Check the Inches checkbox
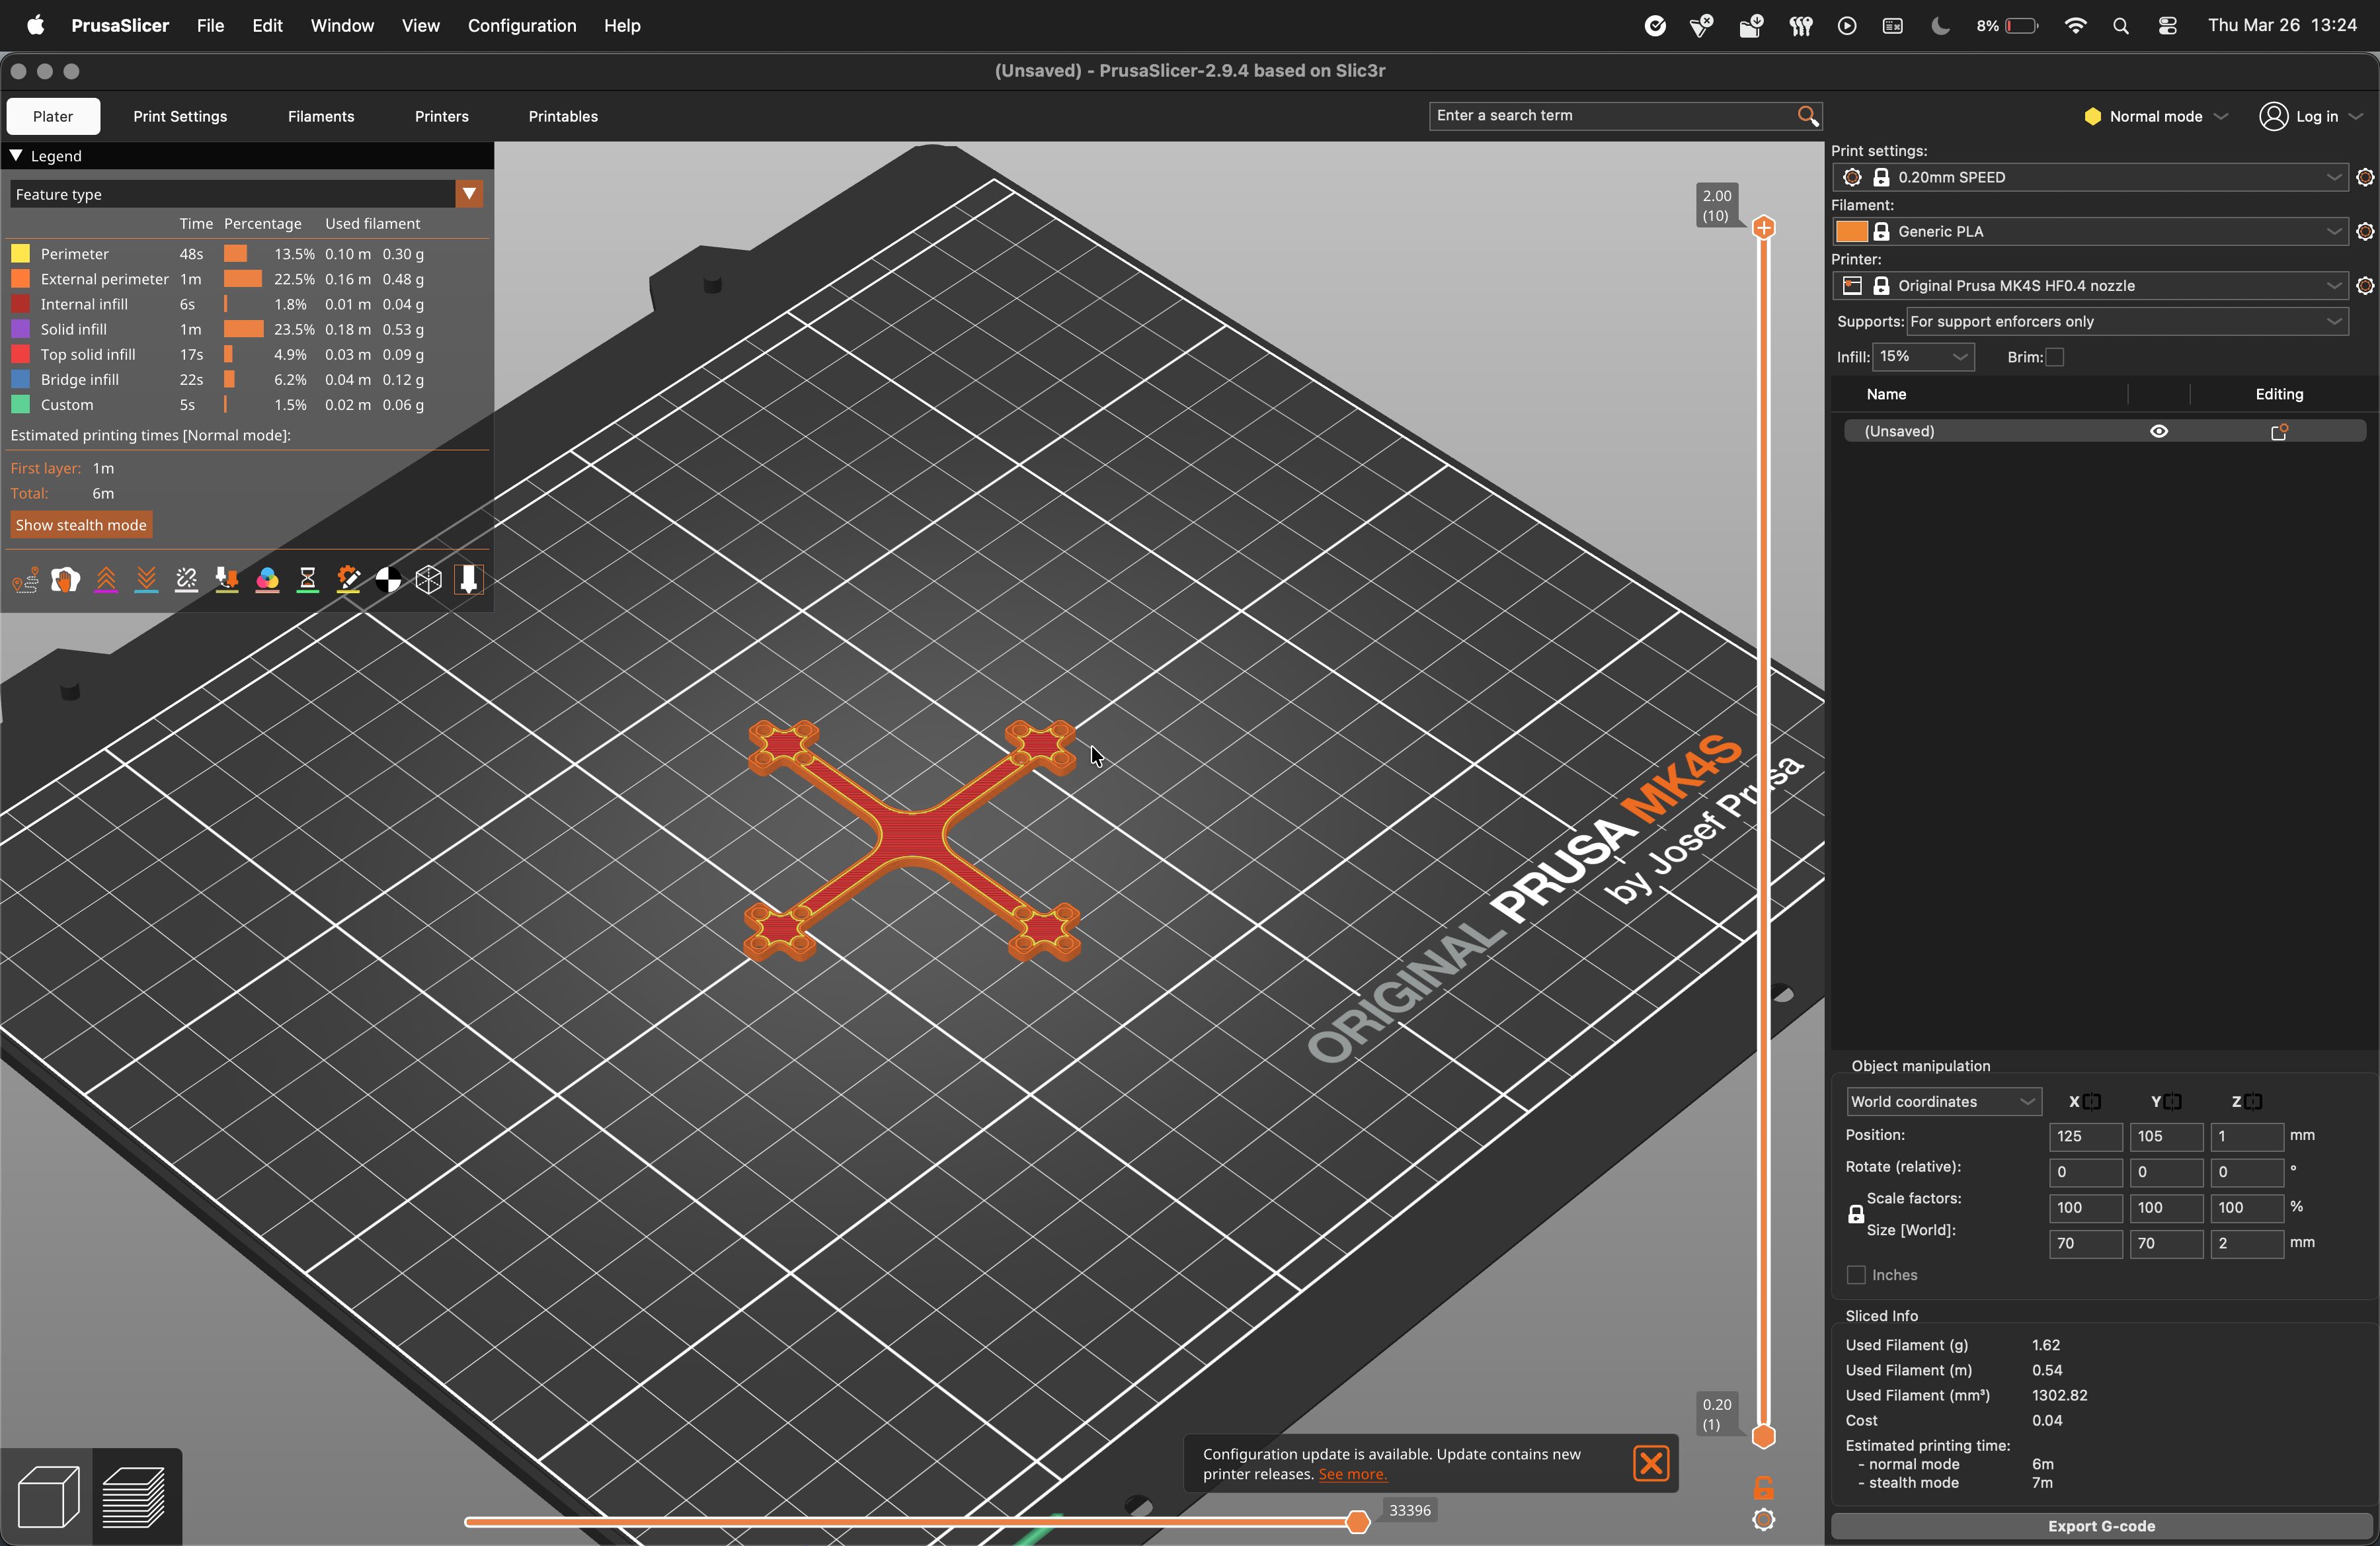Image resolution: width=2380 pixels, height=1546 pixels. click(x=1857, y=1275)
